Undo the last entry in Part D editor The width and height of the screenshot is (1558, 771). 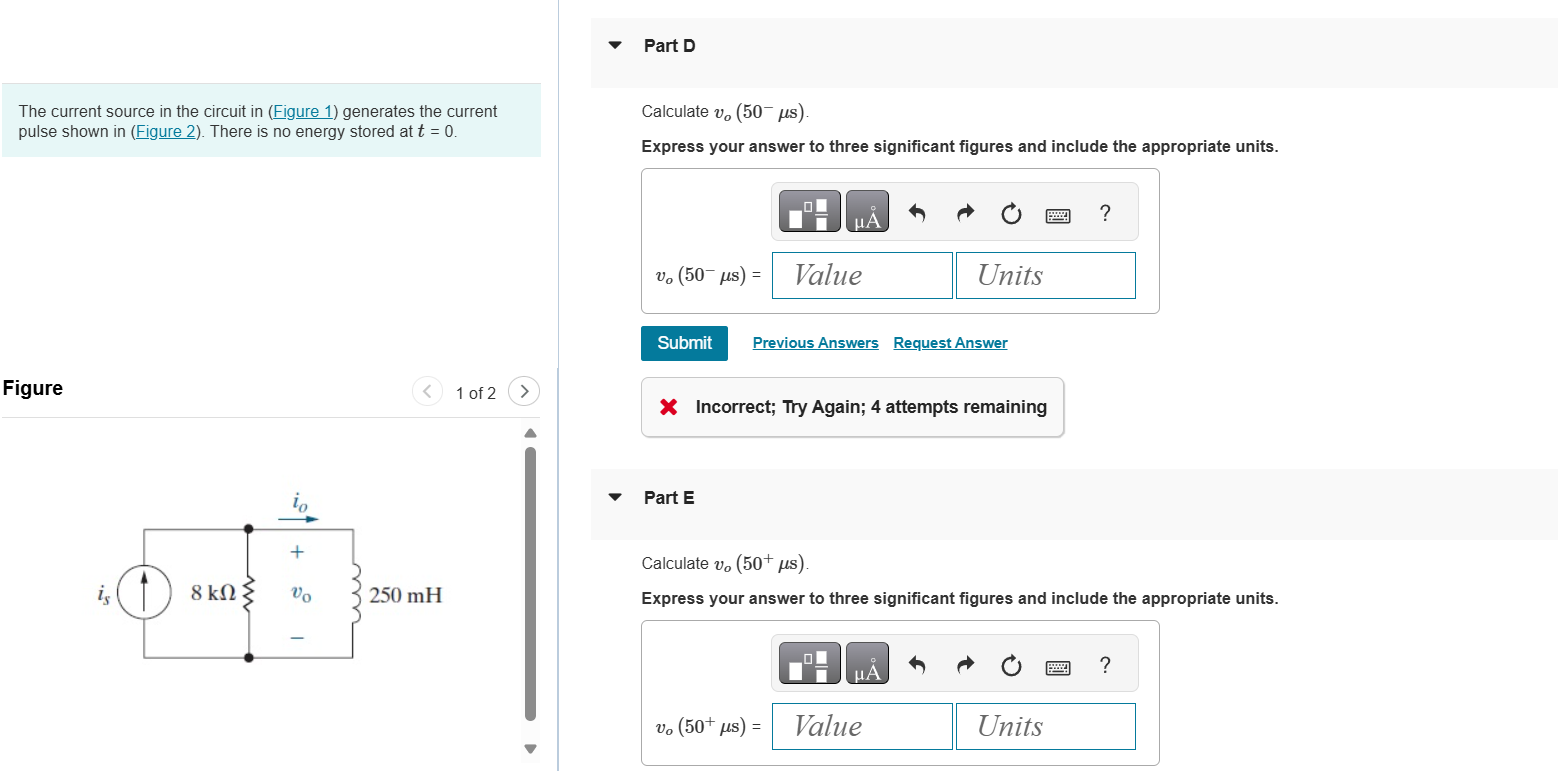click(x=917, y=212)
